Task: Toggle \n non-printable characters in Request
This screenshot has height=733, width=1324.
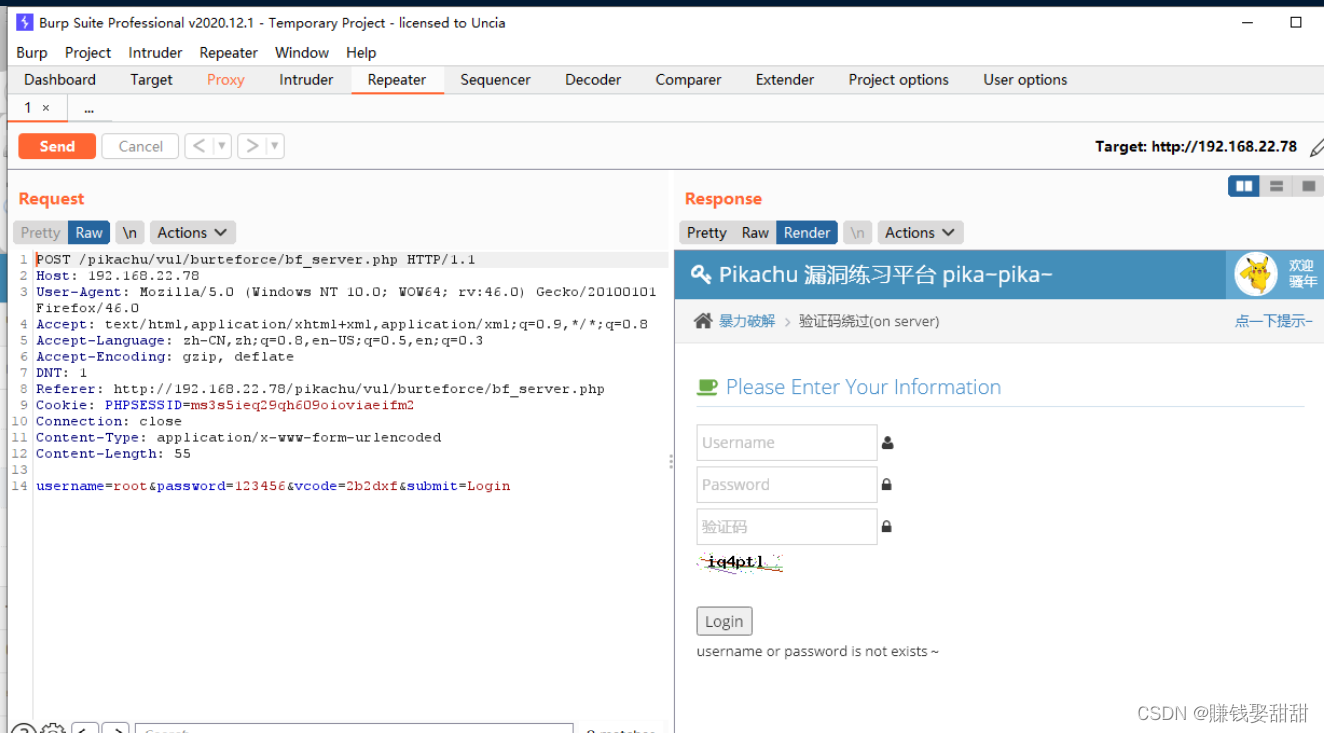Action: (x=129, y=232)
